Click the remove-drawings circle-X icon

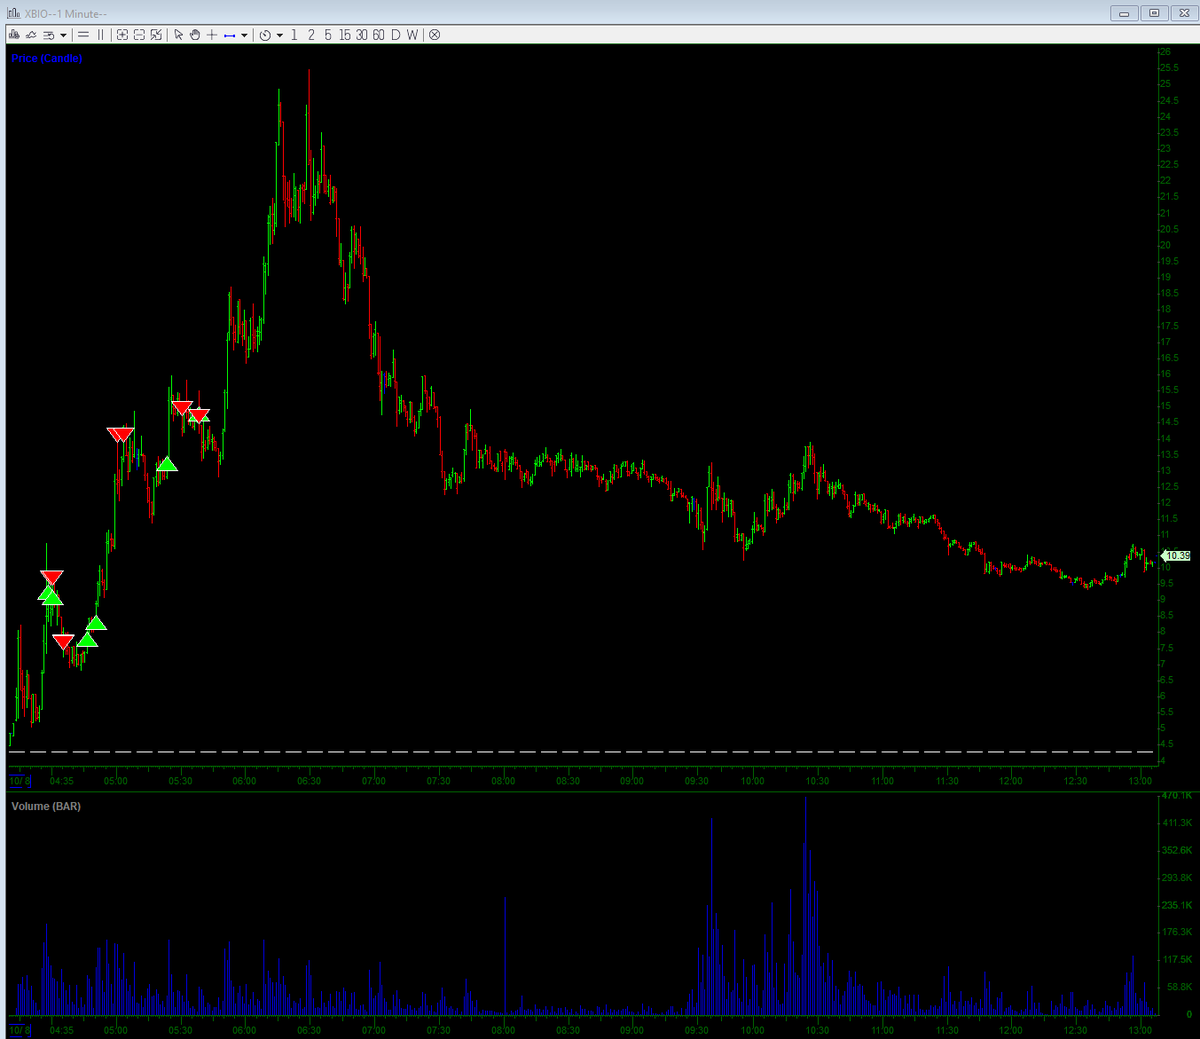pos(434,35)
